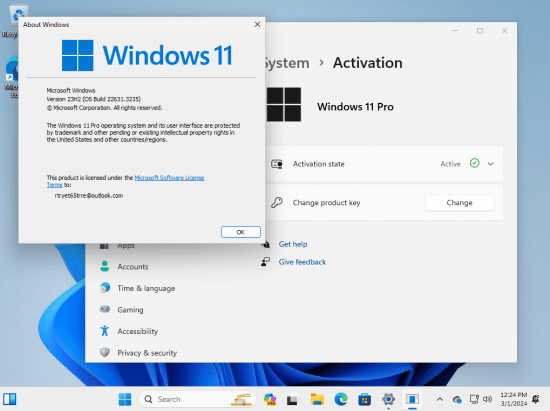Close the About Windows dialog

click(257, 24)
